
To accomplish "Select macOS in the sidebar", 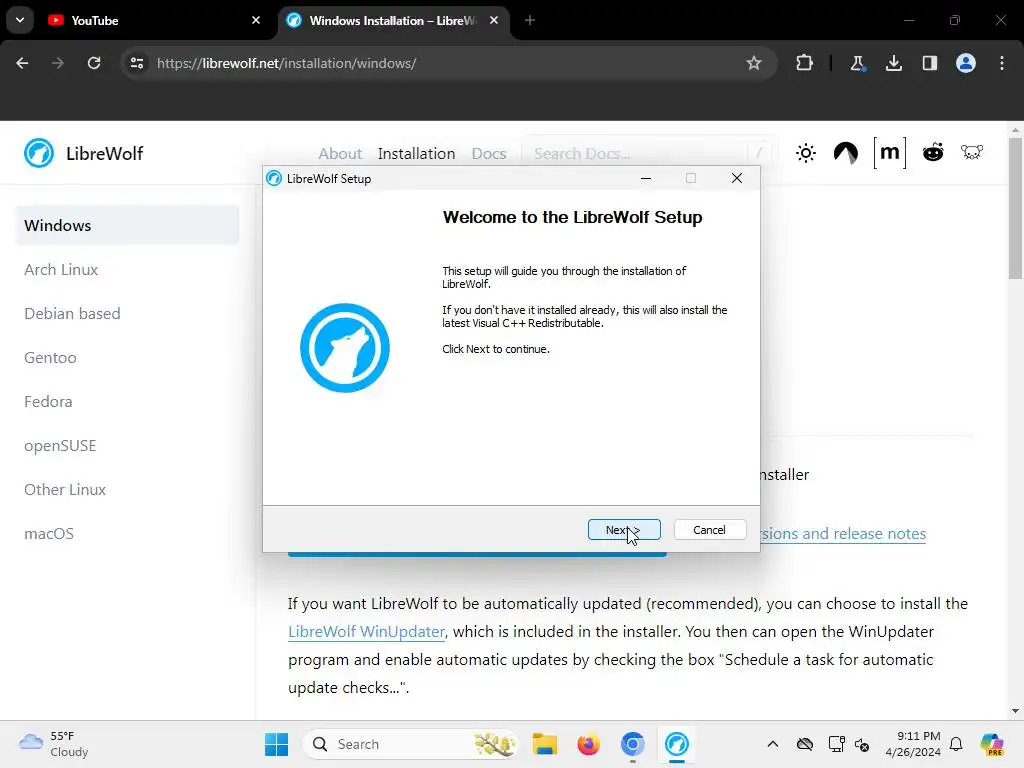I will click(49, 534).
